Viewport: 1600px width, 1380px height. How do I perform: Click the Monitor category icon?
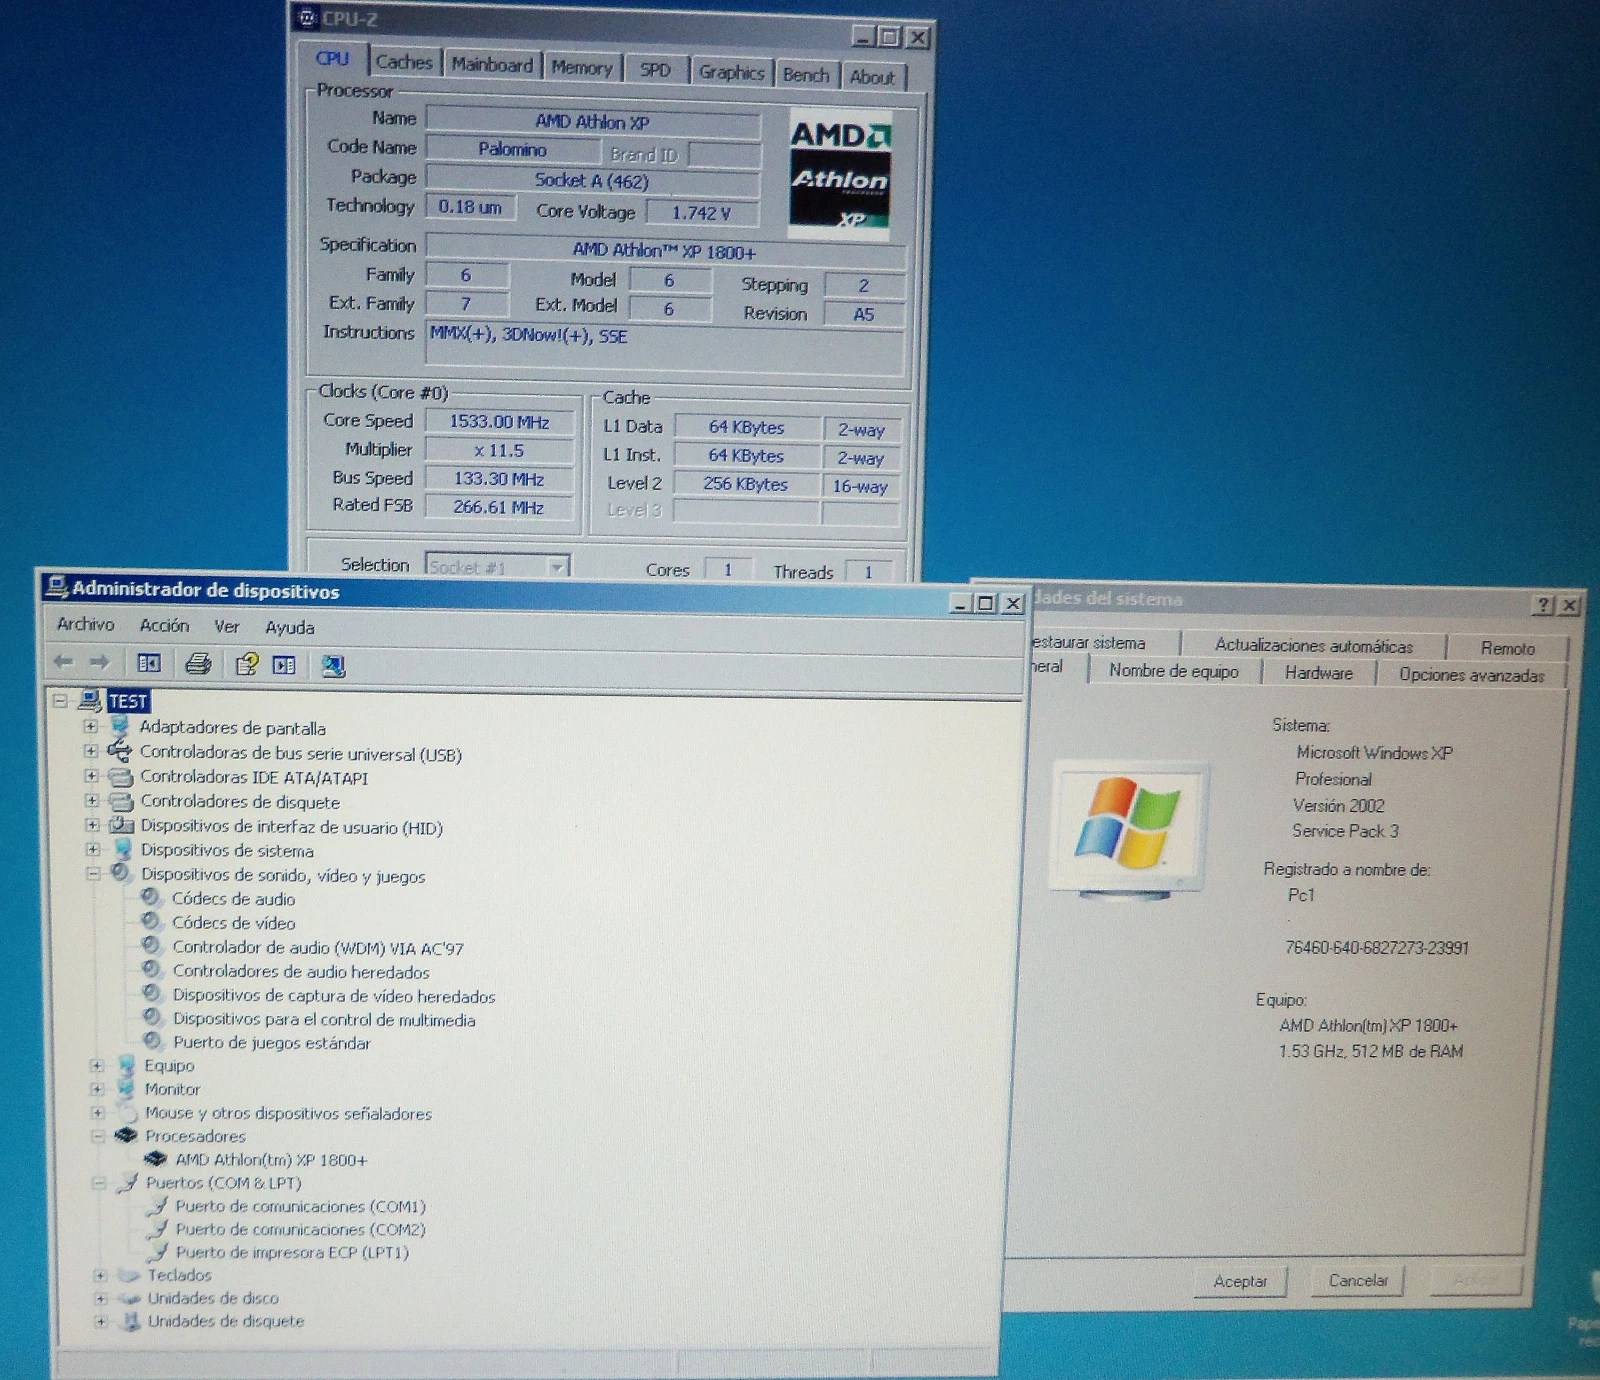click(126, 1088)
